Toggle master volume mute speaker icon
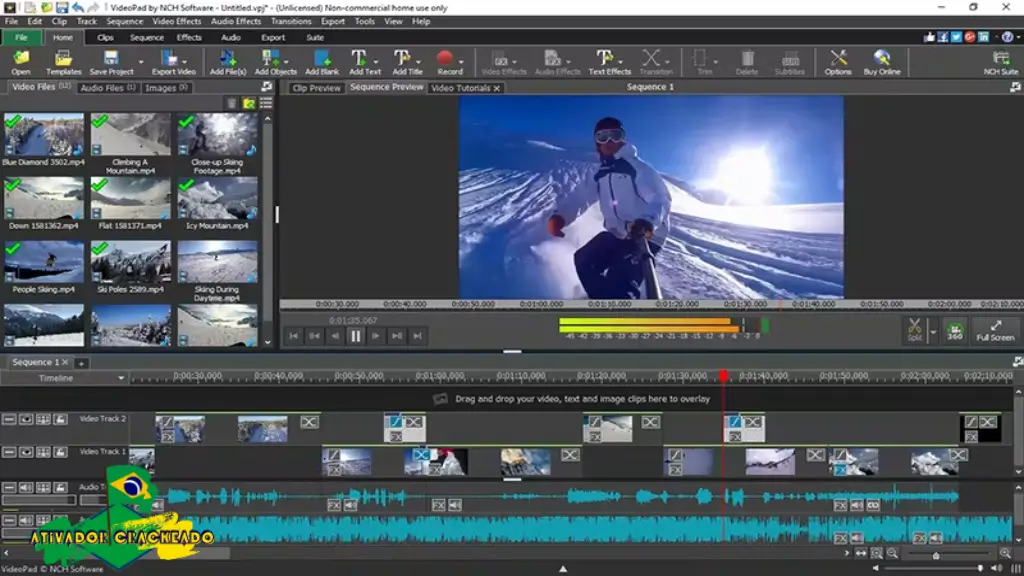 (997, 568)
